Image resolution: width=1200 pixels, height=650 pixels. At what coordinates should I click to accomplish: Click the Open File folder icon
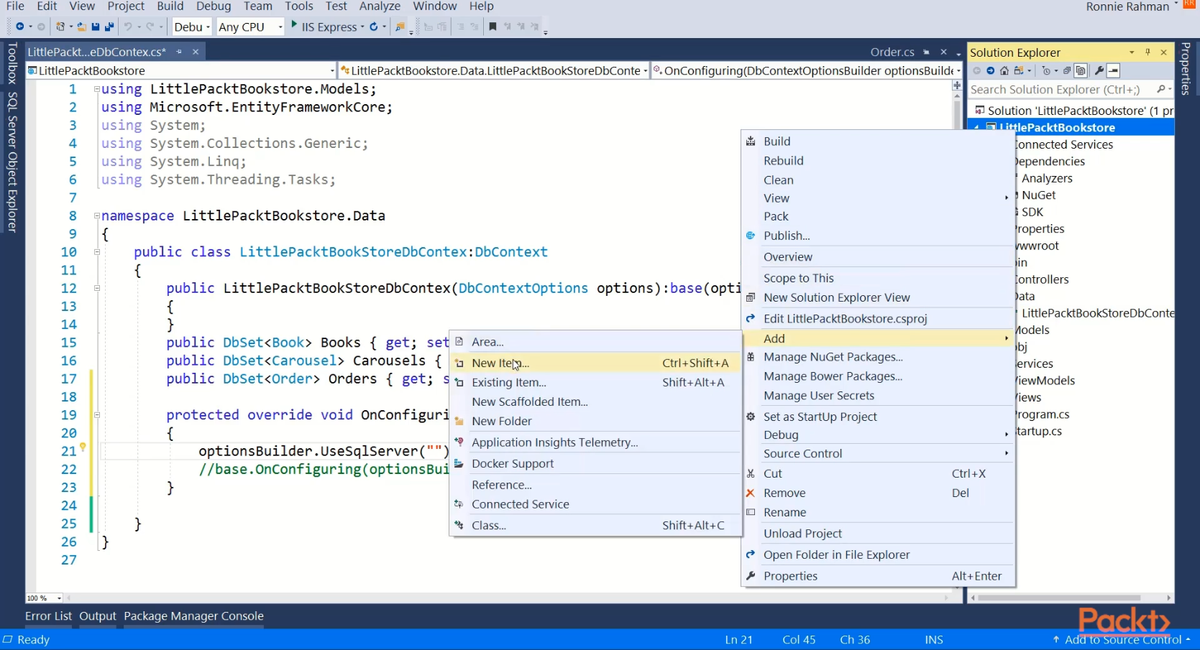click(x=81, y=27)
